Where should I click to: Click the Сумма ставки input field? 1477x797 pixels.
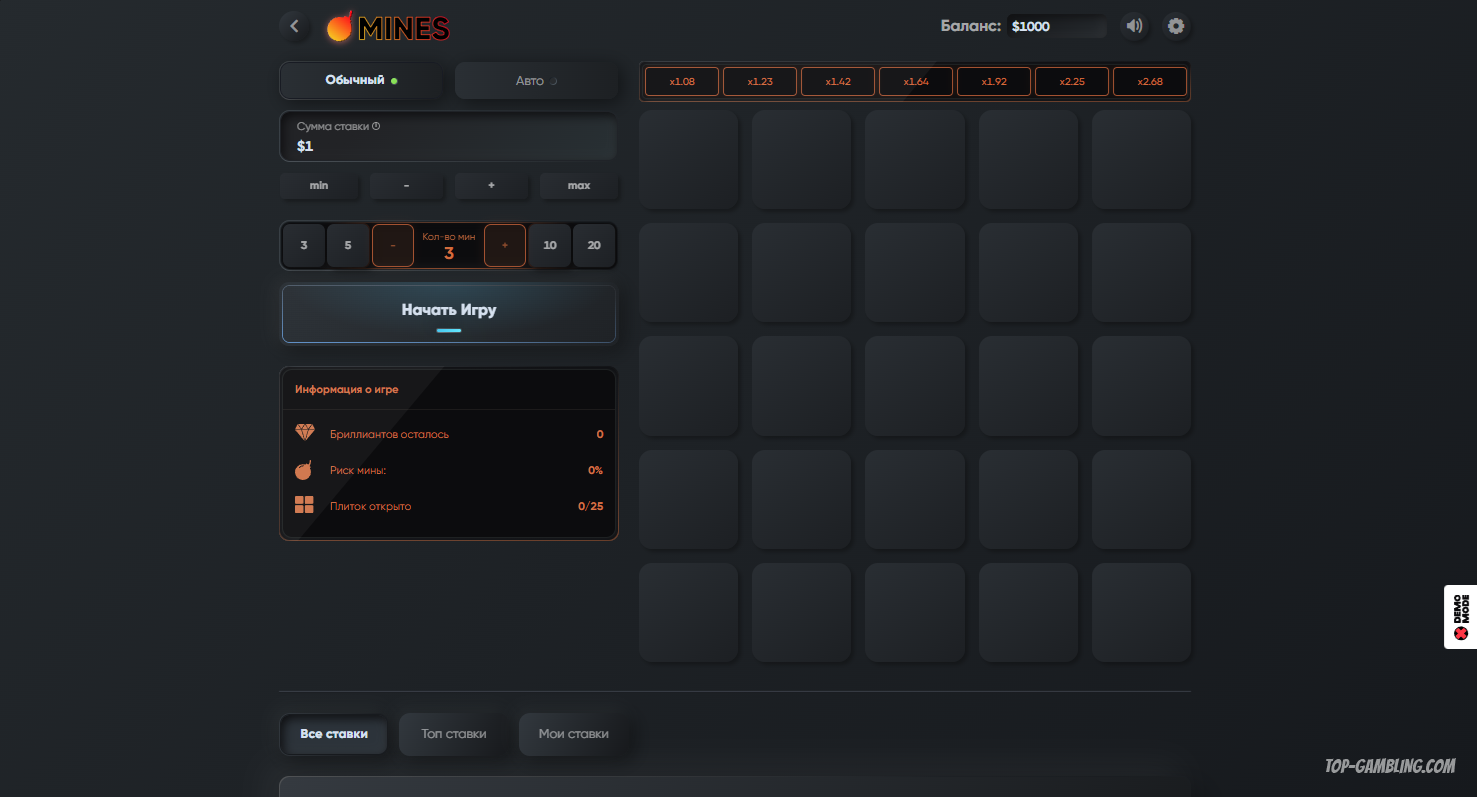click(x=449, y=137)
